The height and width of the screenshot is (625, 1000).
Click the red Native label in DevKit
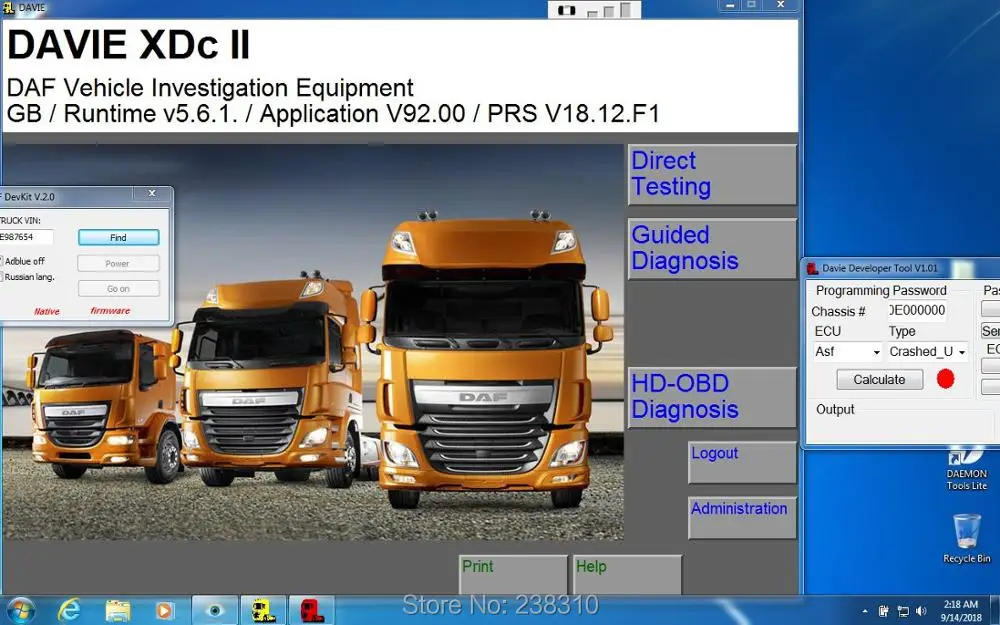tap(47, 311)
